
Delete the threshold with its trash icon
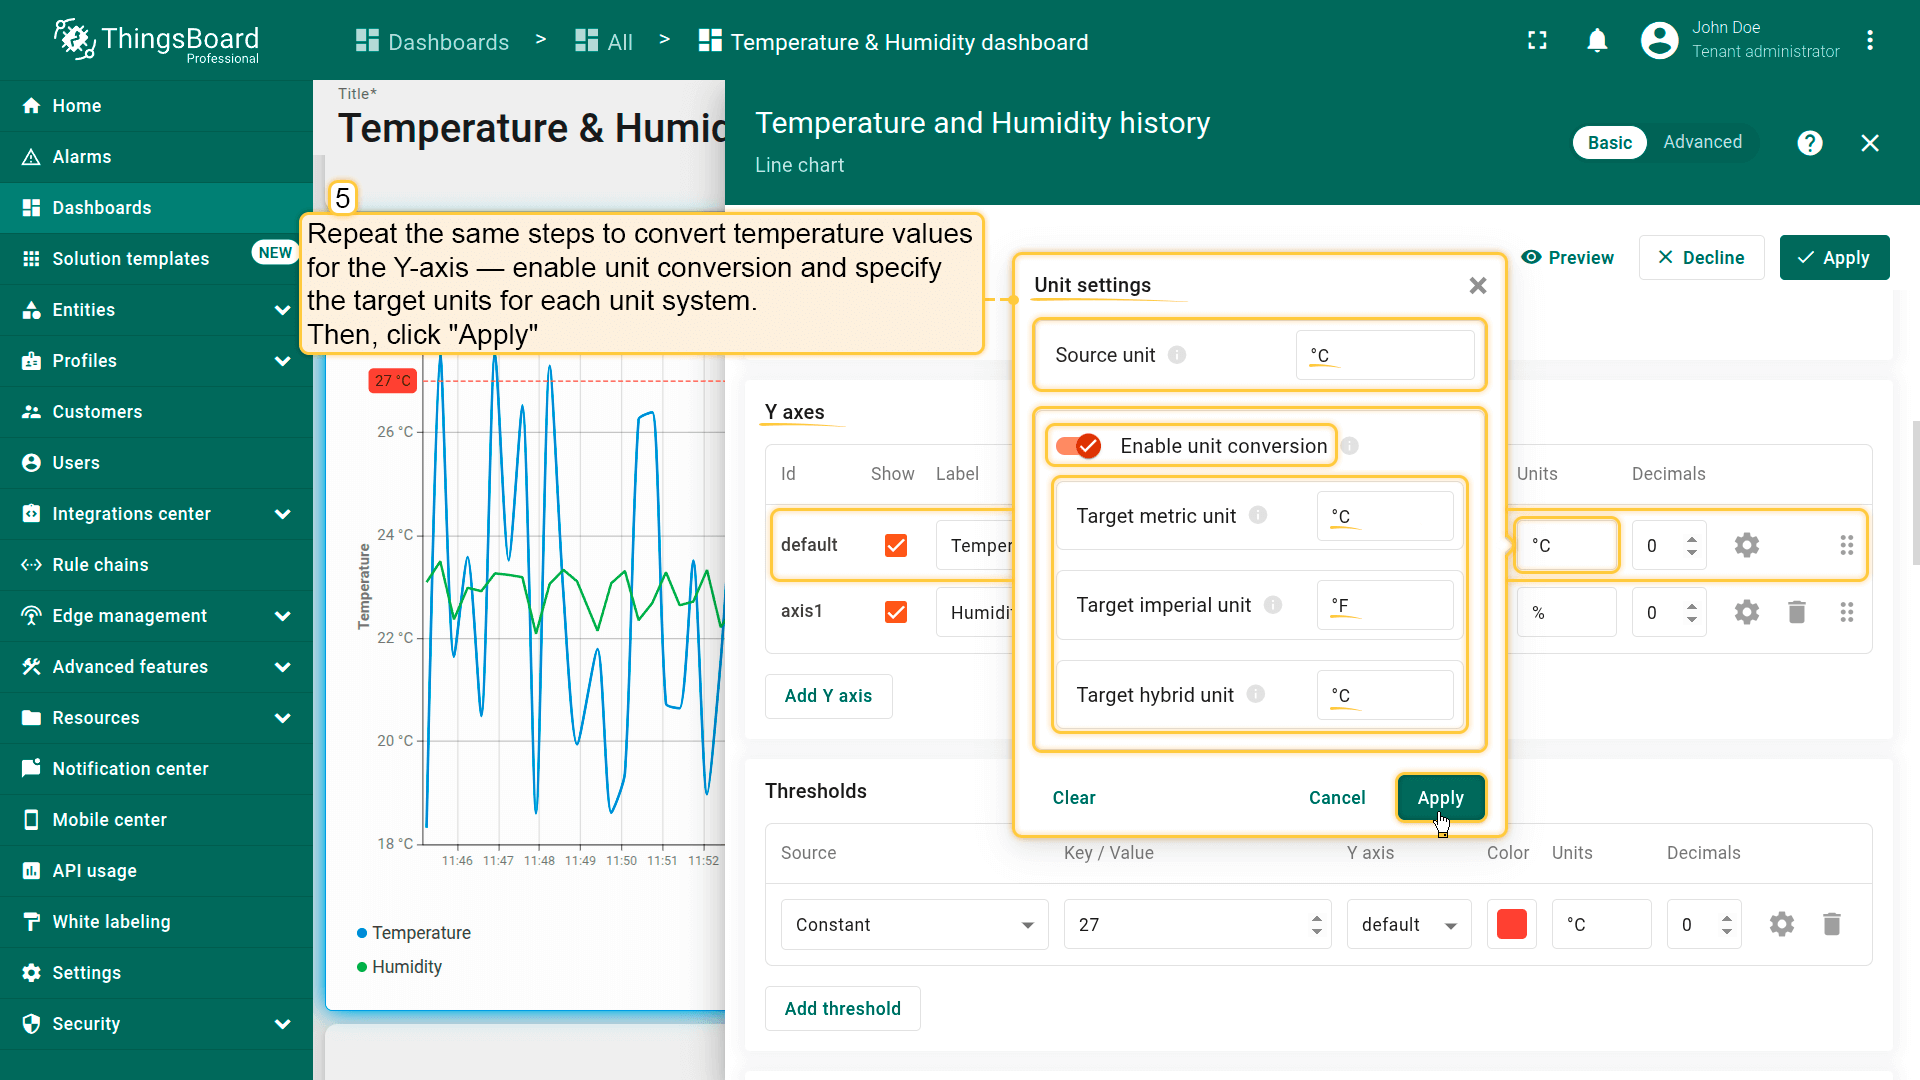point(1831,924)
